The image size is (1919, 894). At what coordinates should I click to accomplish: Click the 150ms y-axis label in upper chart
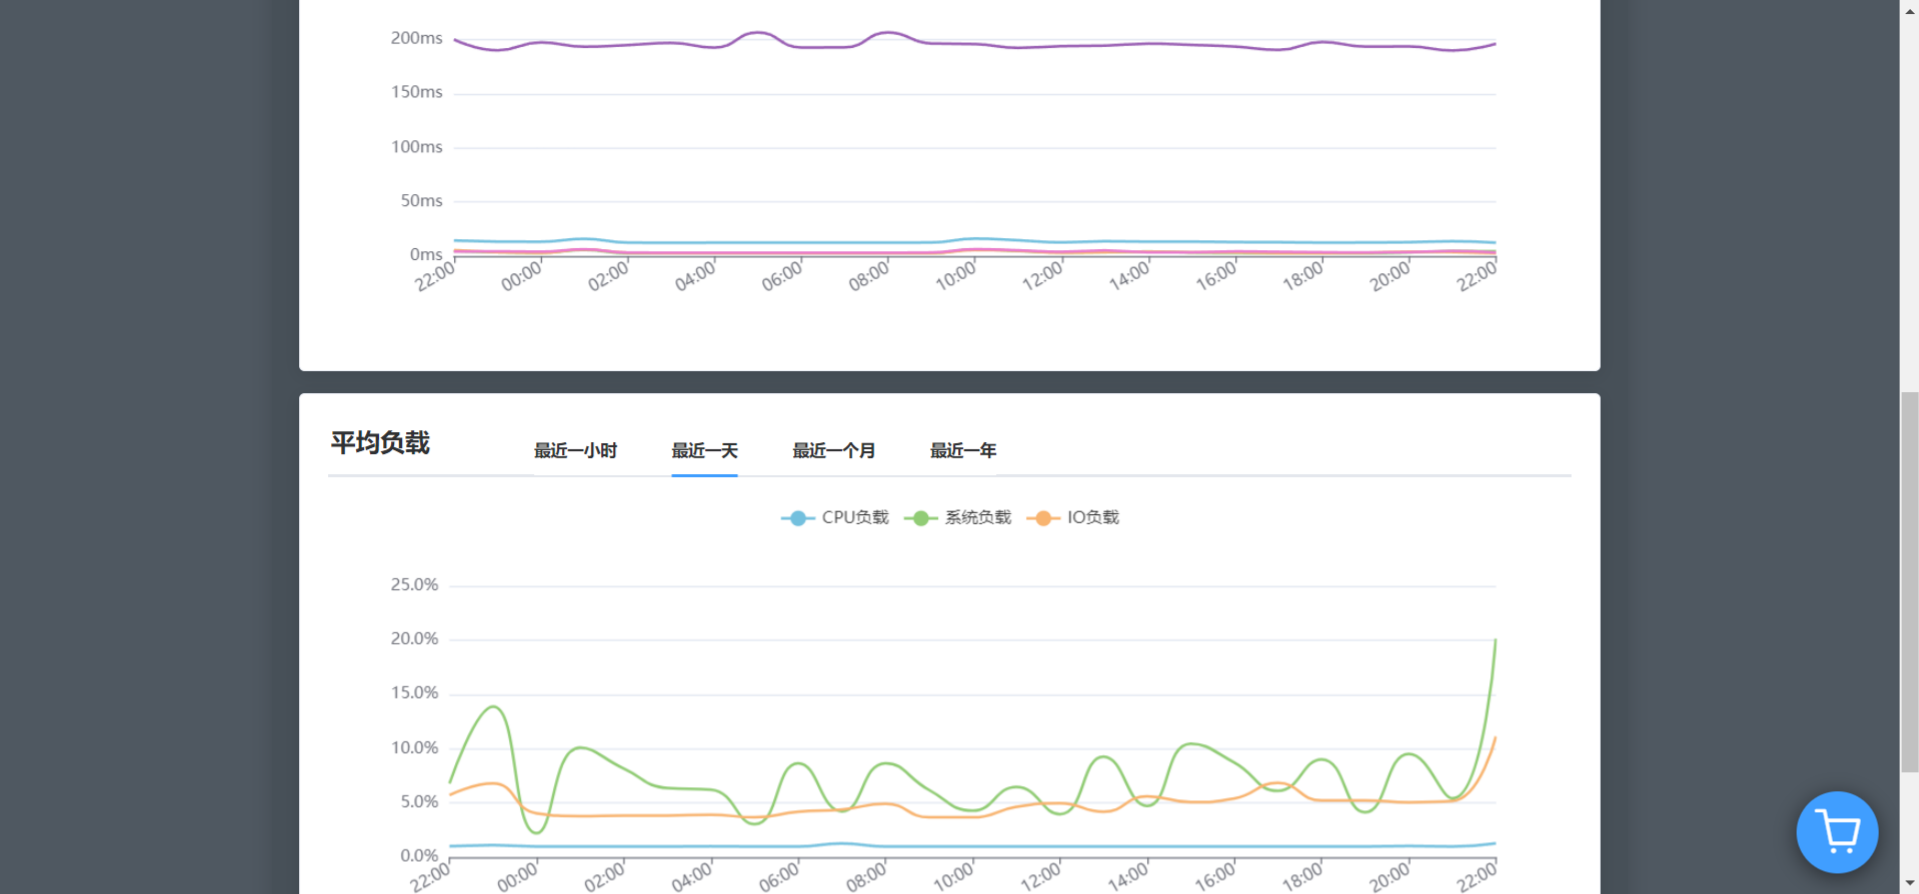(416, 92)
